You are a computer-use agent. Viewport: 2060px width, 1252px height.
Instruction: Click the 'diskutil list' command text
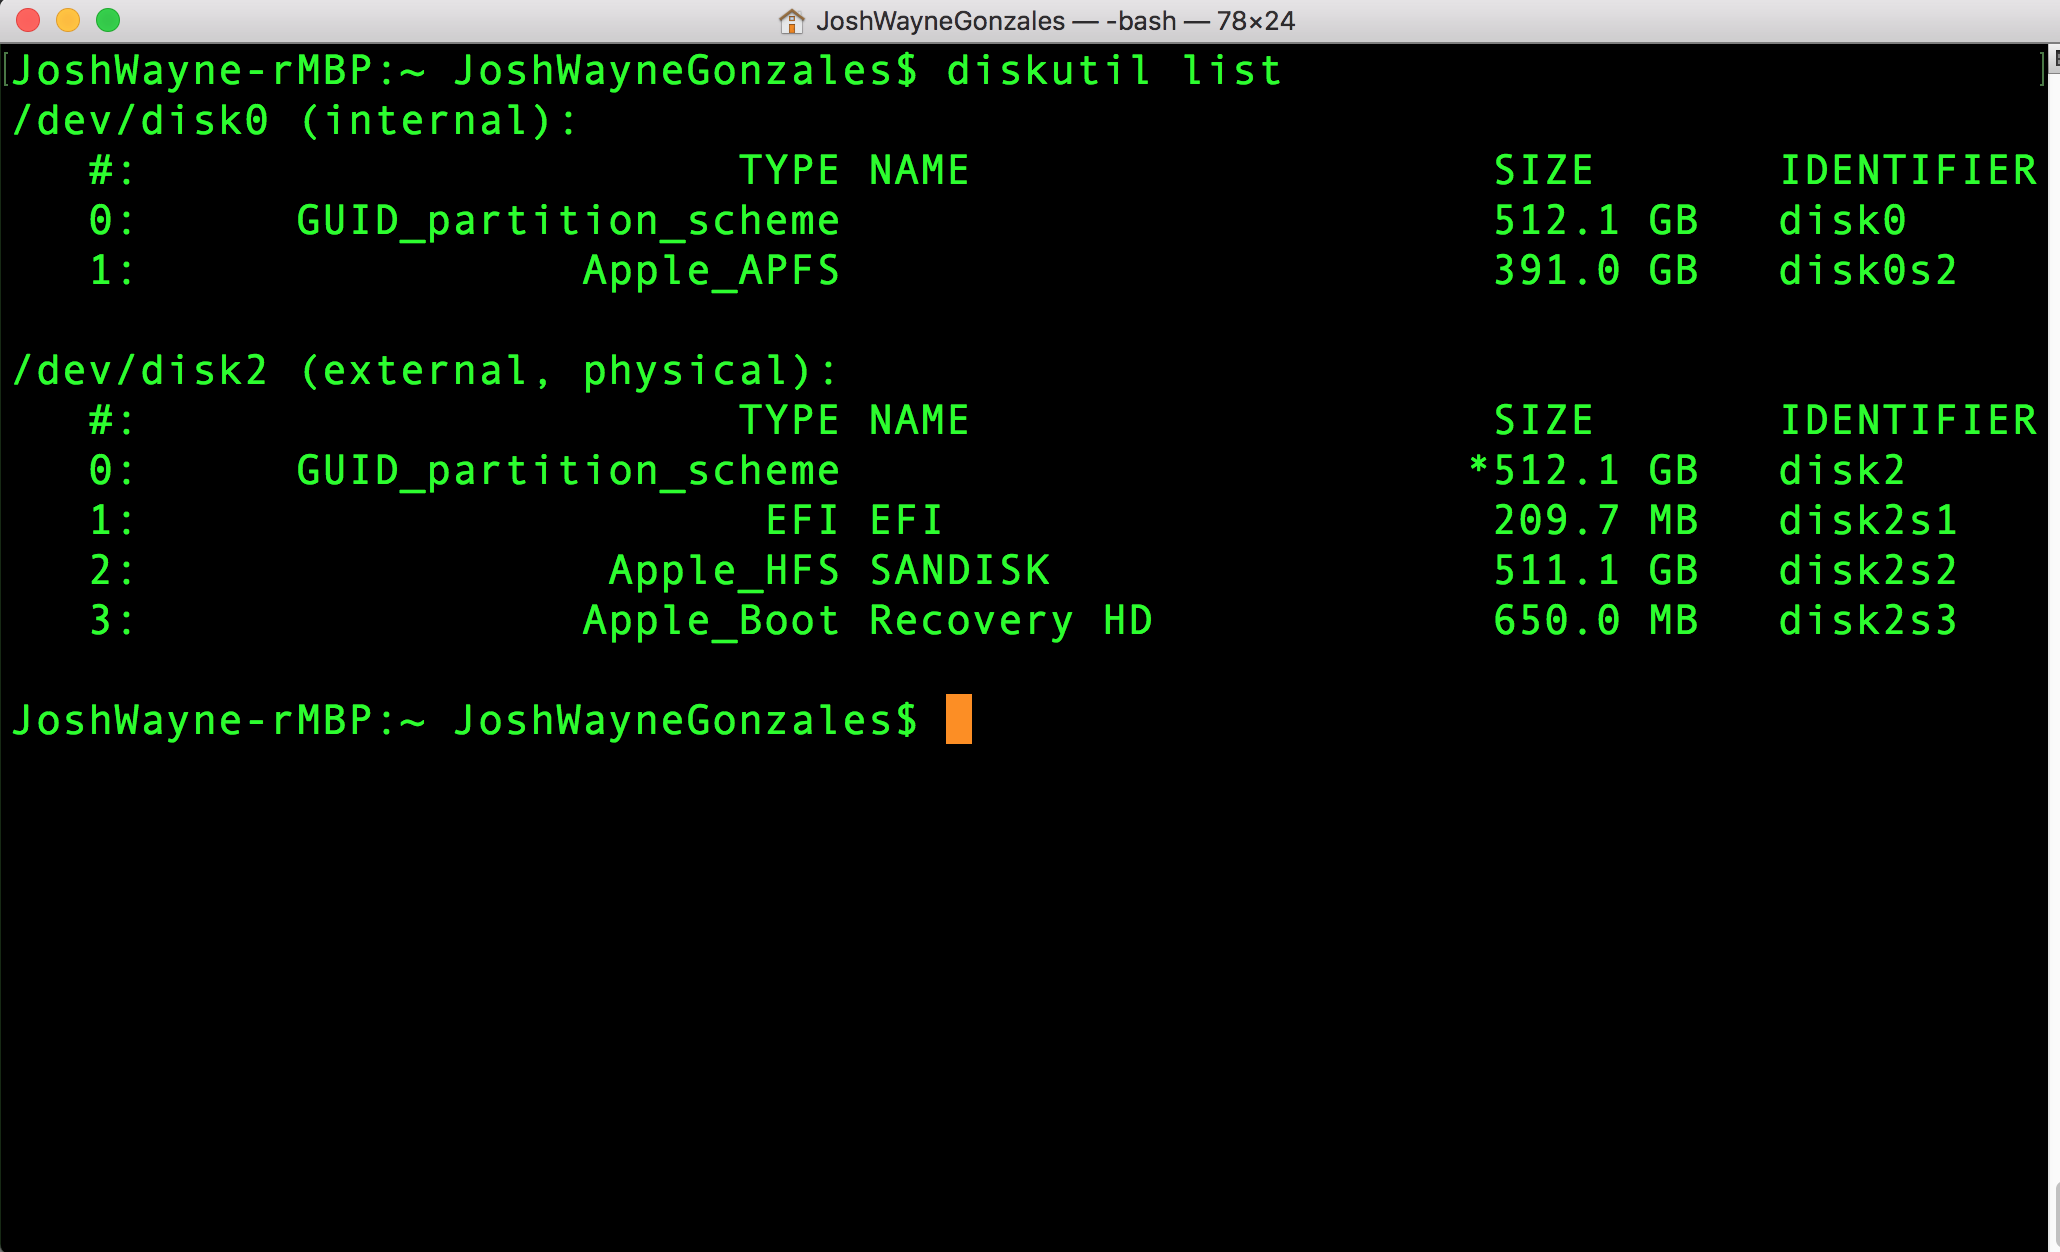click(1114, 71)
